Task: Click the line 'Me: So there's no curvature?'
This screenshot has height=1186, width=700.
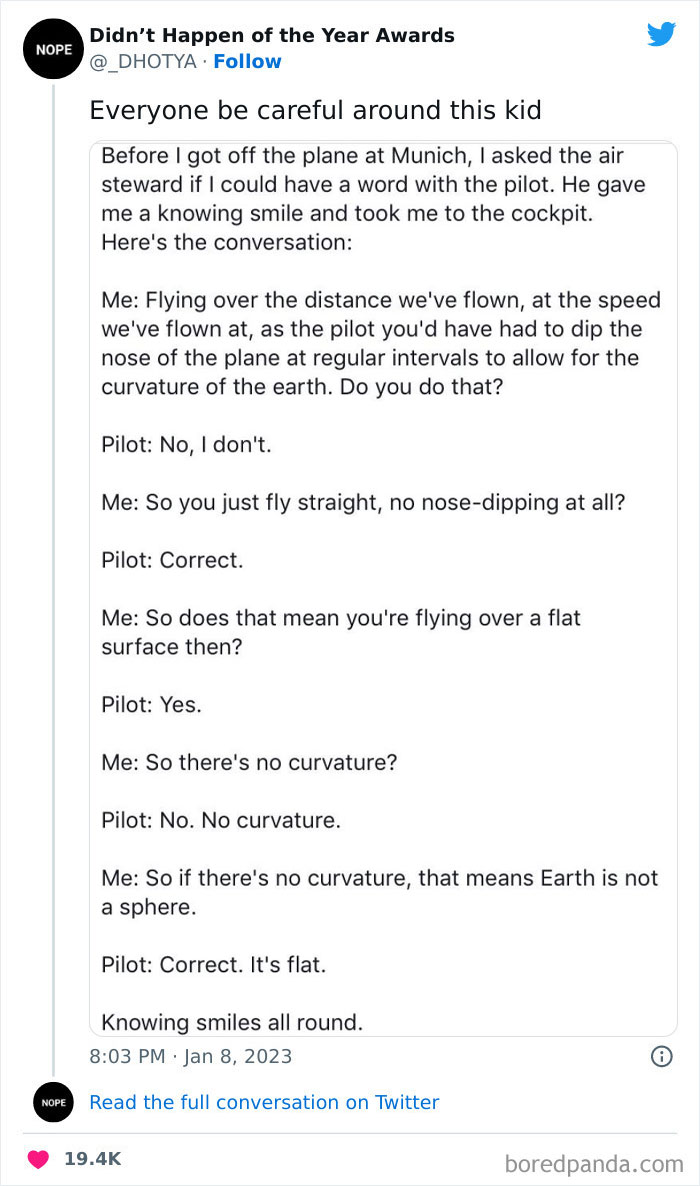Action: (250, 762)
